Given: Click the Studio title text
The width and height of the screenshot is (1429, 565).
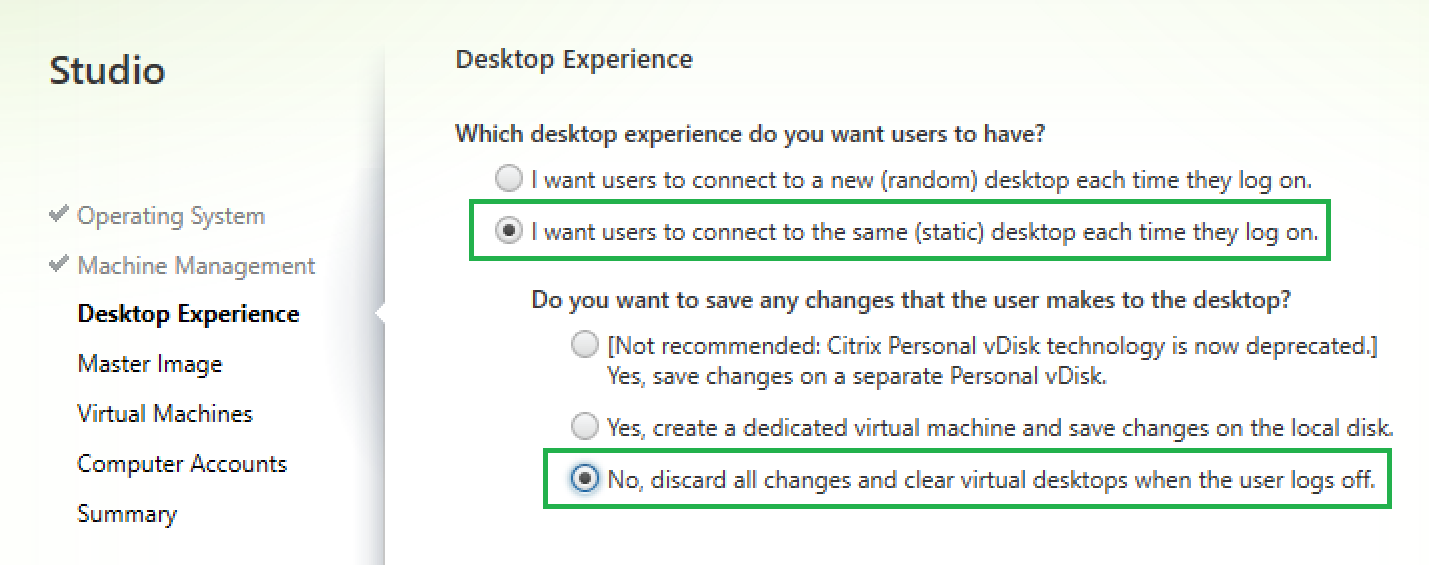Looking at the screenshot, I should (107, 71).
